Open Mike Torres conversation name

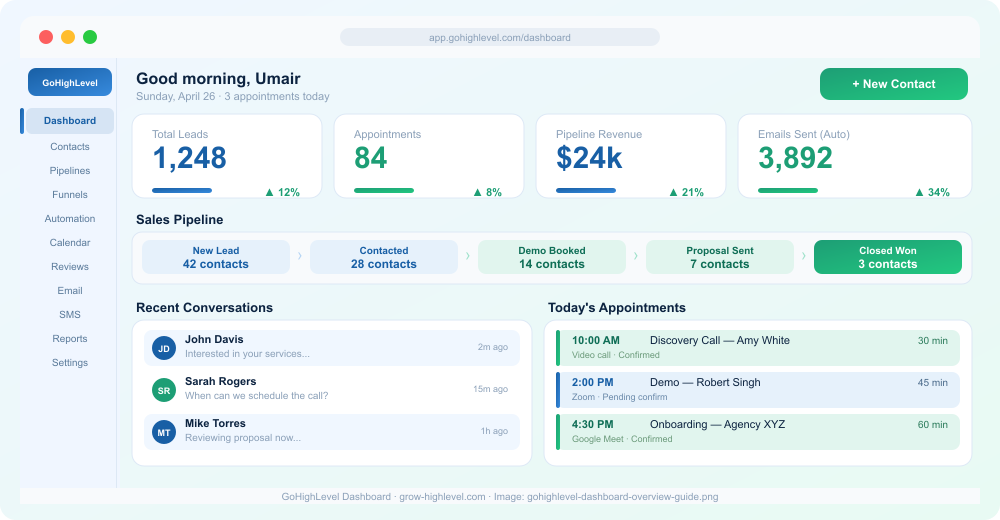click(x=216, y=424)
